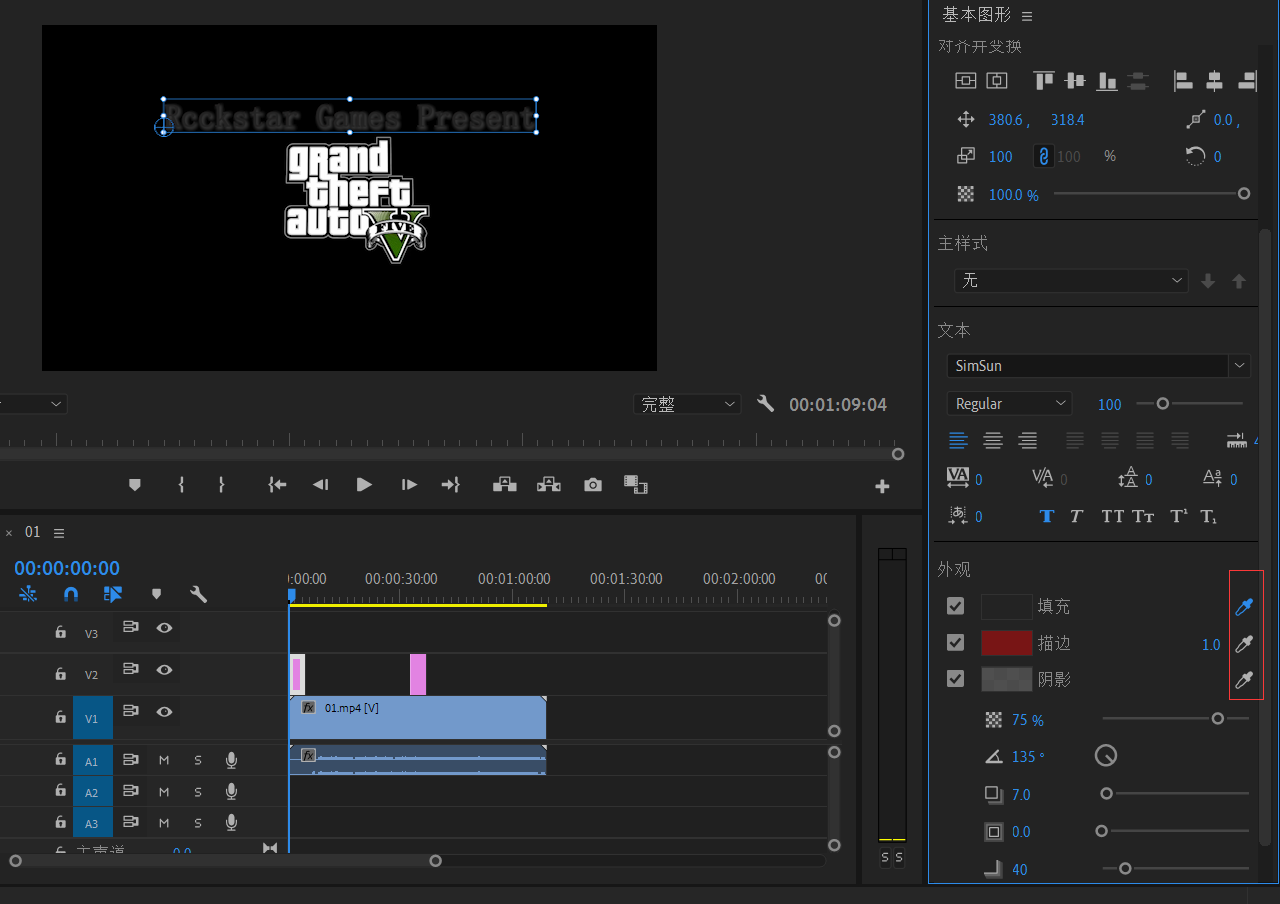
Task: Open Regular font style dropdown
Action: [x=1009, y=404]
